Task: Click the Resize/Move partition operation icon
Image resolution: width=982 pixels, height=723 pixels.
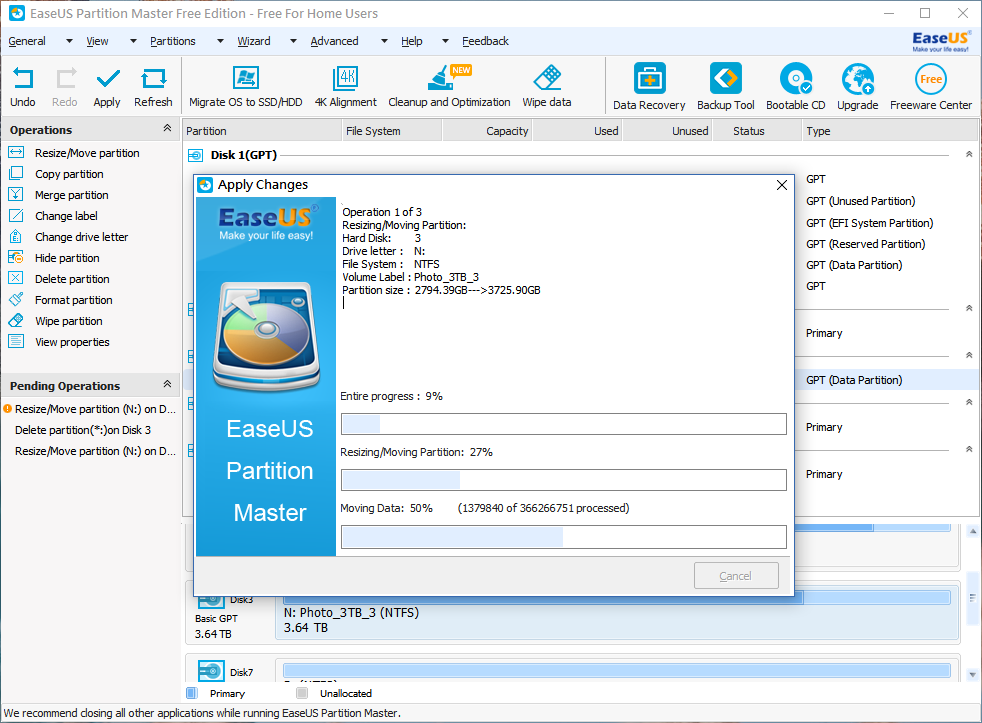Action: click(16, 152)
